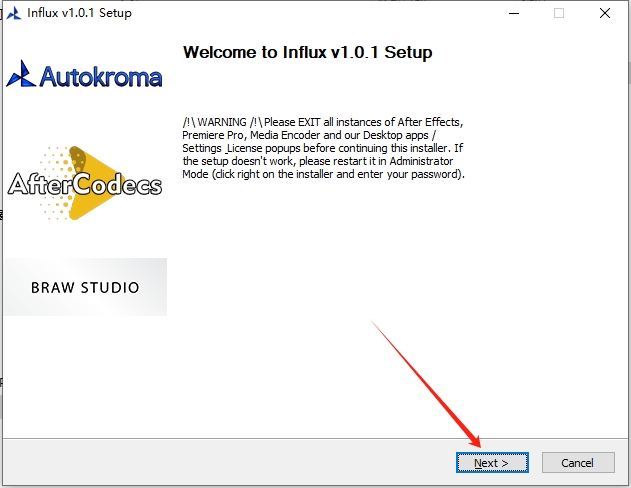Click the Autokroma logo
Image resolution: width=631 pixels, height=488 pixels.
tap(85, 75)
